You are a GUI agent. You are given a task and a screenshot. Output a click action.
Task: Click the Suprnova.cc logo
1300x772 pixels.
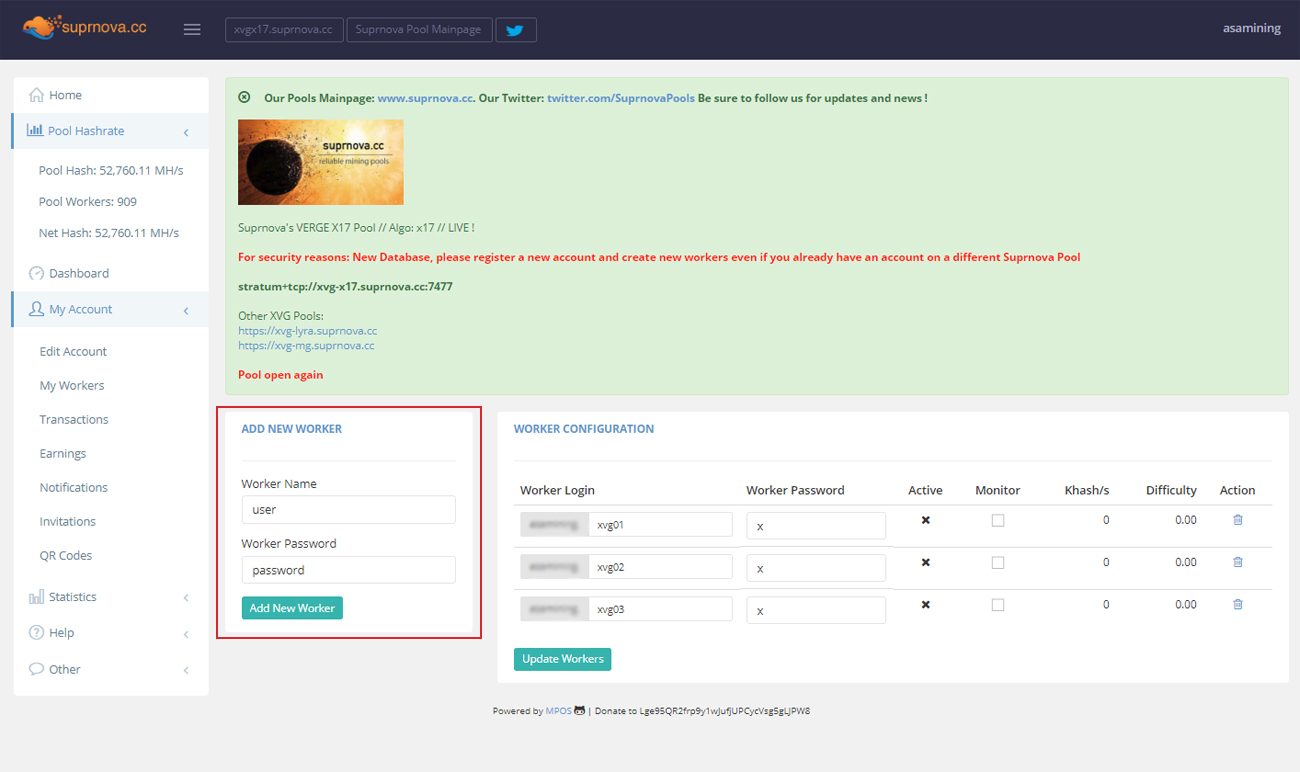[x=85, y=28]
